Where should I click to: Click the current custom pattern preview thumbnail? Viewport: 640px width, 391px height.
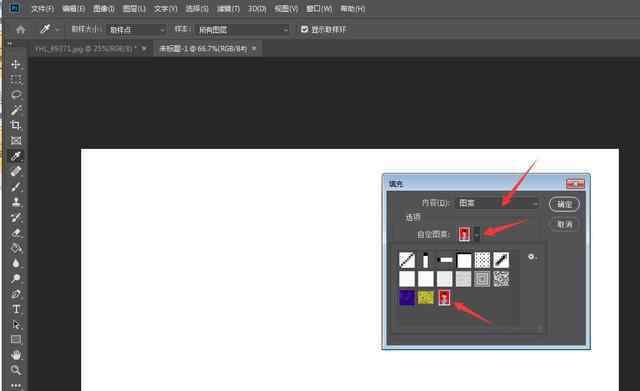coord(464,234)
